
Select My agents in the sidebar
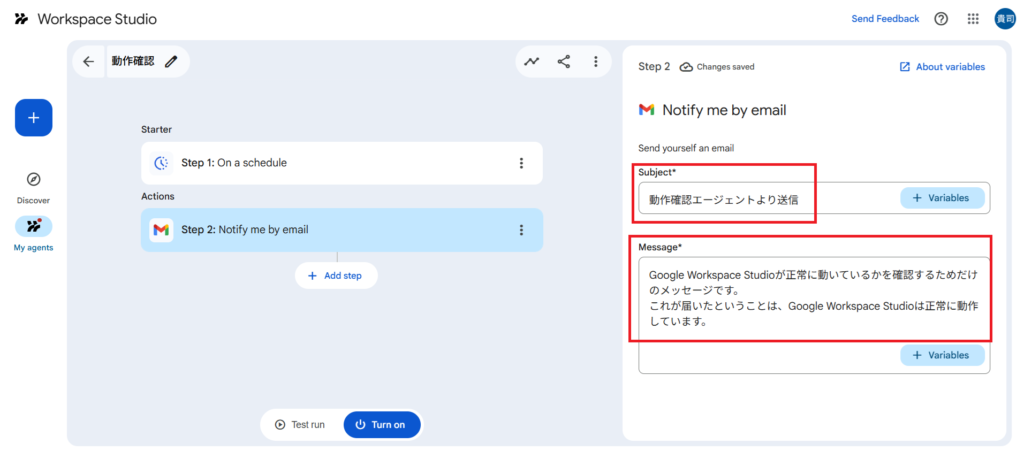coord(33,232)
